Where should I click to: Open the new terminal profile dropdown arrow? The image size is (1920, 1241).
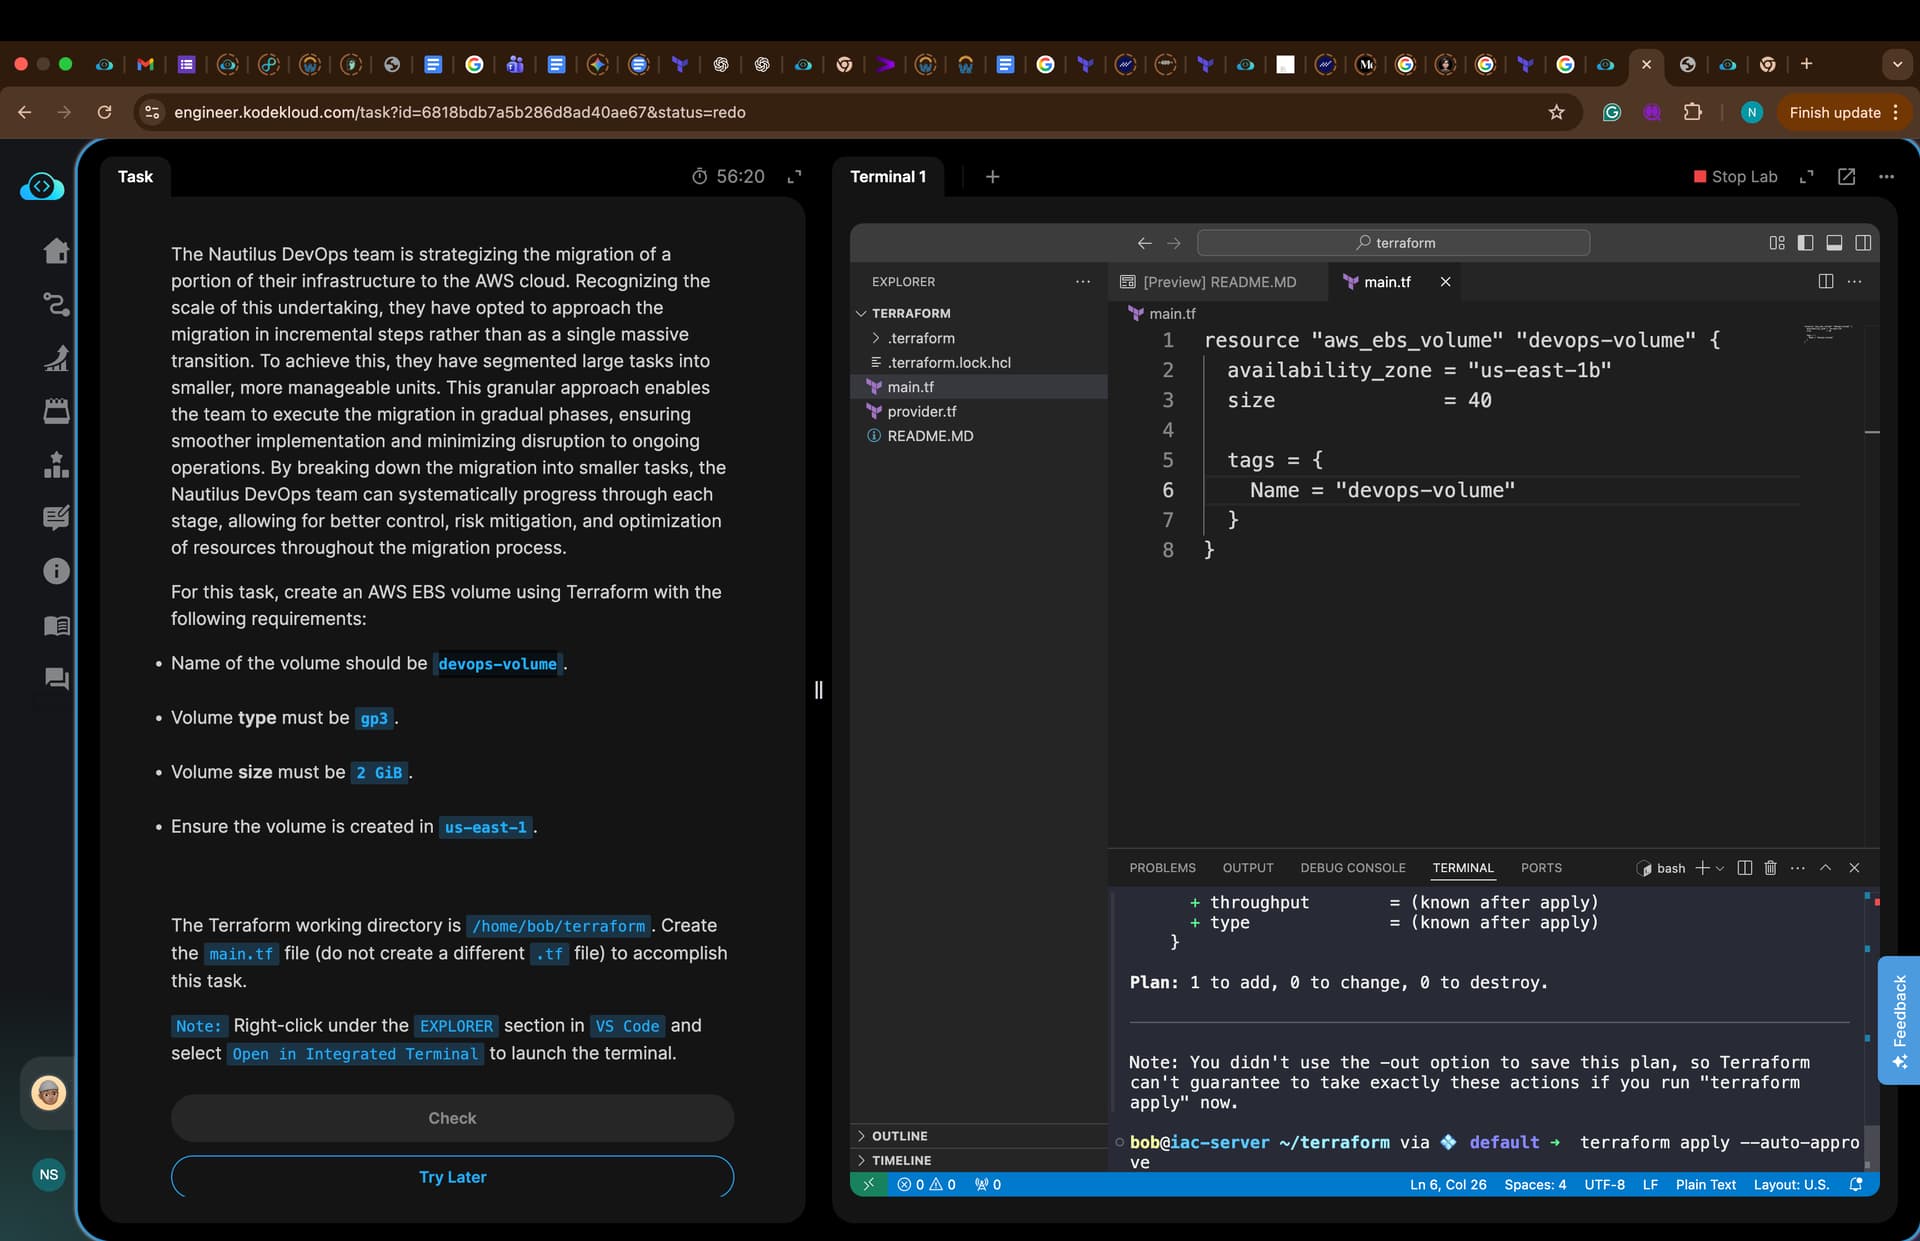tap(1720, 868)
